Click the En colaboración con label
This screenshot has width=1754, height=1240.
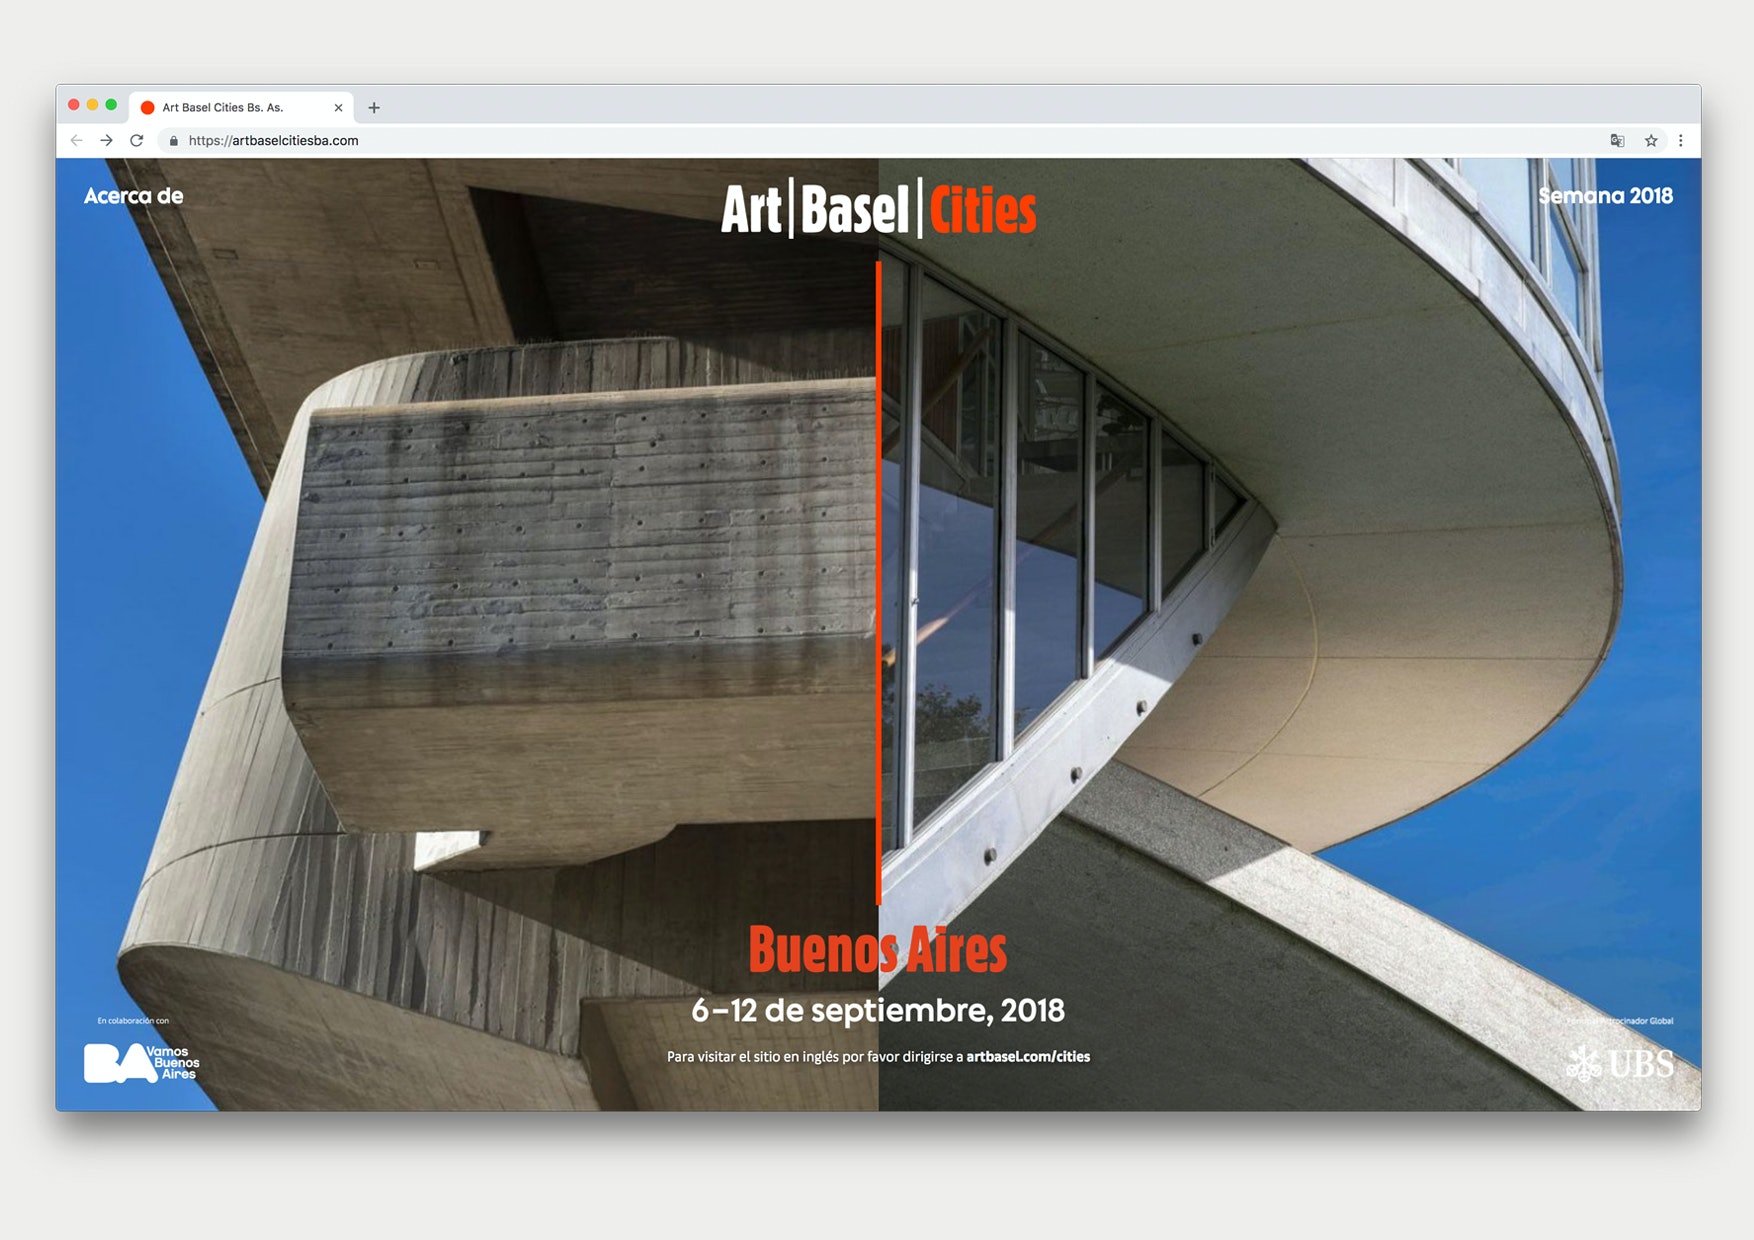tap(133, 1021)
